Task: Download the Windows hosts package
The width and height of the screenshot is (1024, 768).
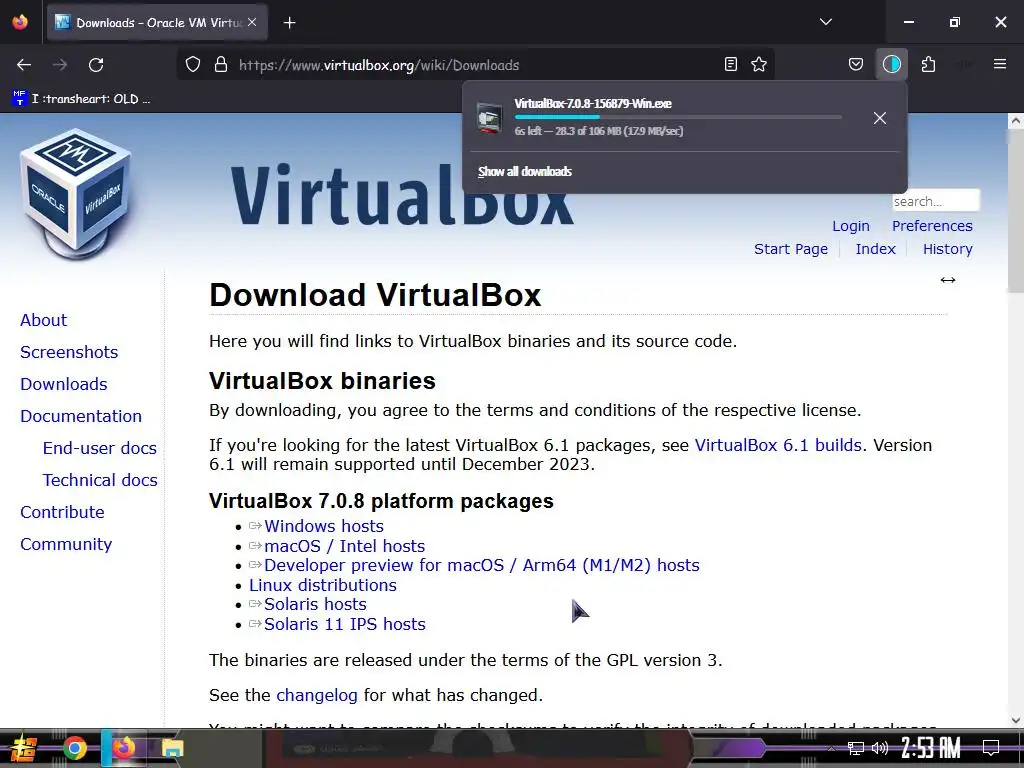Action: (323, 526)
